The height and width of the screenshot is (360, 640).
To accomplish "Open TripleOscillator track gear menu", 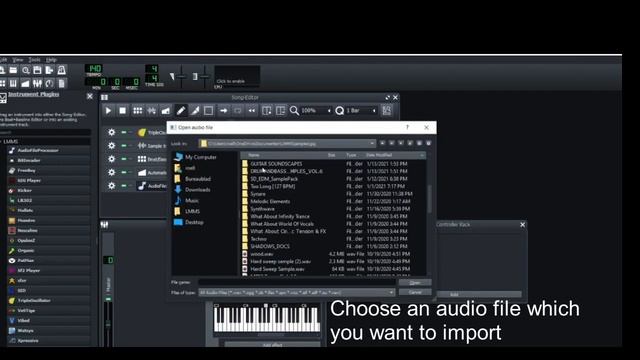I will (111, 132).
